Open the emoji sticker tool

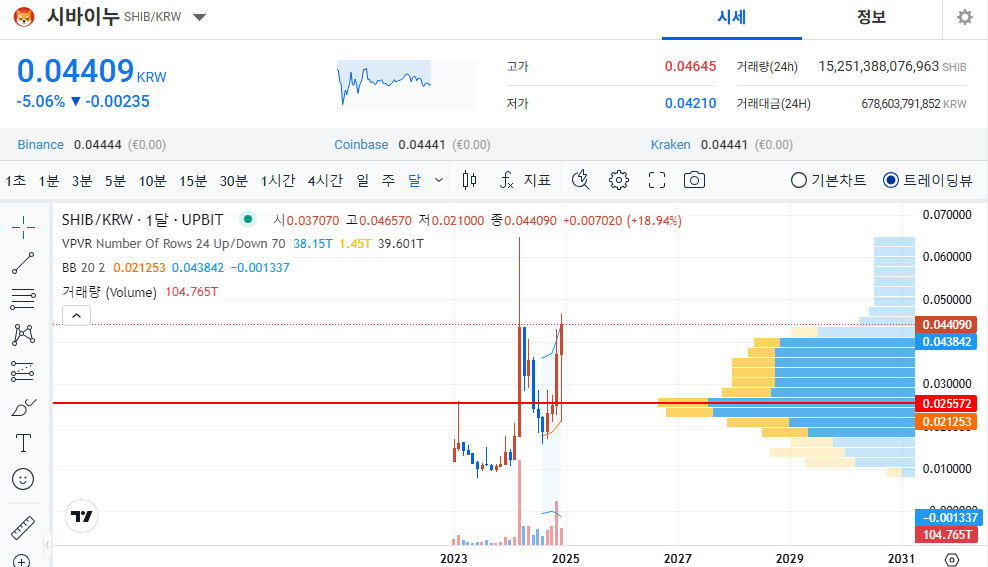[23, 479]
